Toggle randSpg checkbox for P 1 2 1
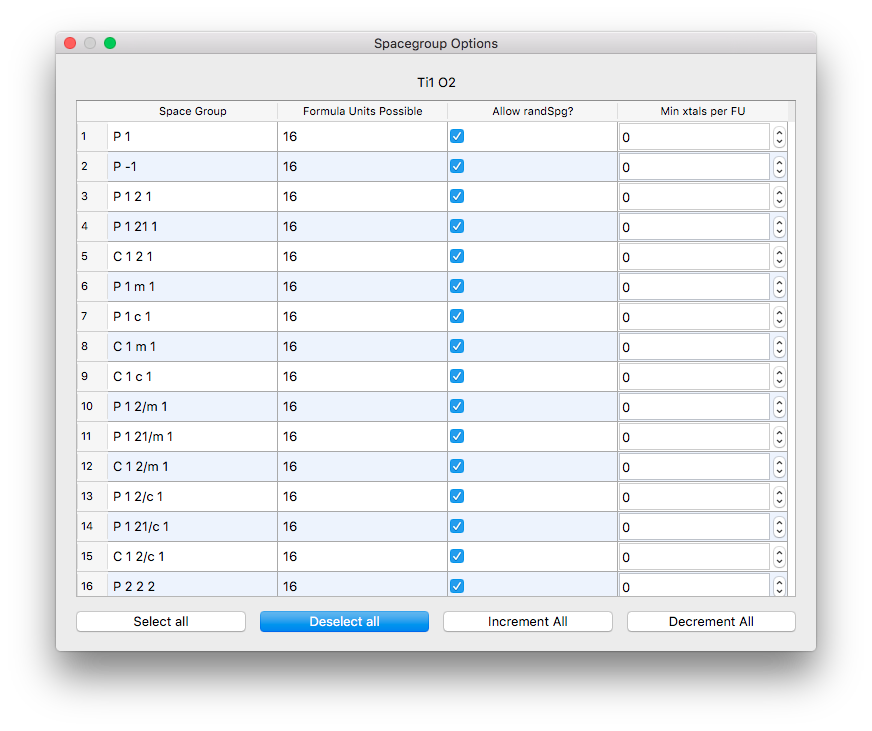This screenshot has width=872, height=731. click(x=457, y=196)
